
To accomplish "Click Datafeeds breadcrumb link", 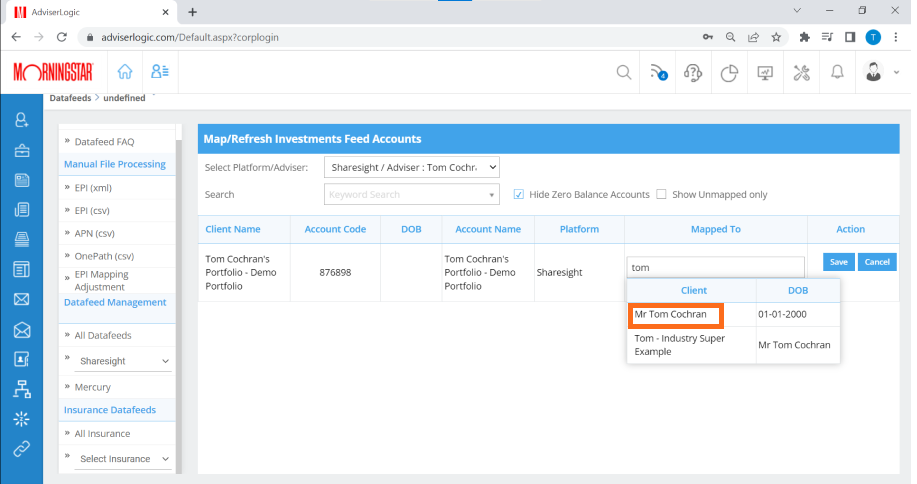I will point(70,98).
